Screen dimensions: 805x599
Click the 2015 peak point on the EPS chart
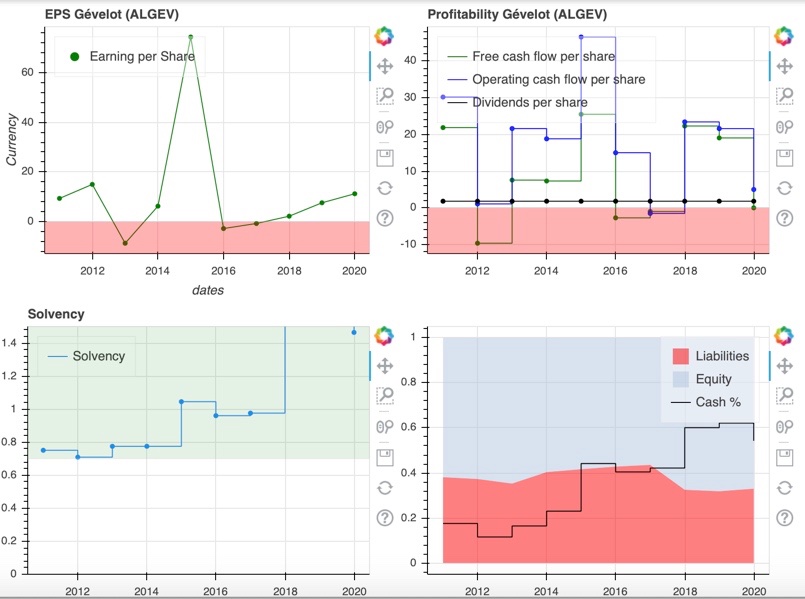pyautogui.click(x=190, y=37)
